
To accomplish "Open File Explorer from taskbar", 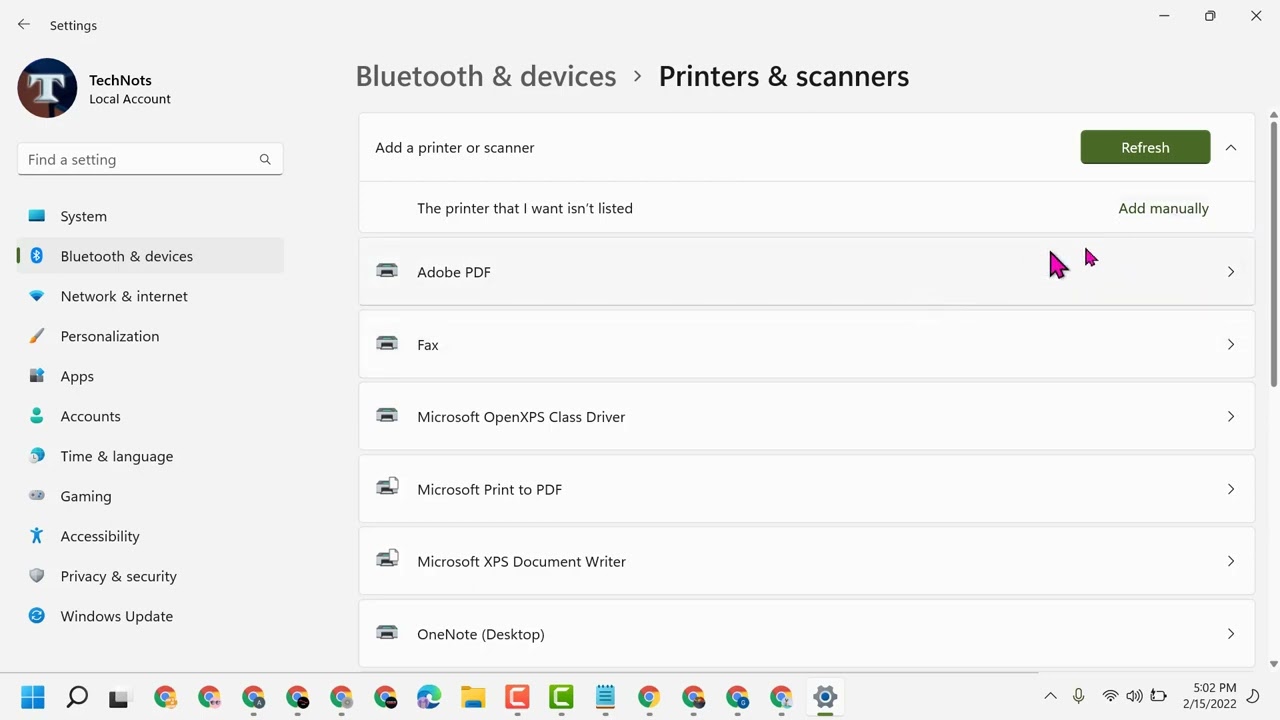I will 473,697.
